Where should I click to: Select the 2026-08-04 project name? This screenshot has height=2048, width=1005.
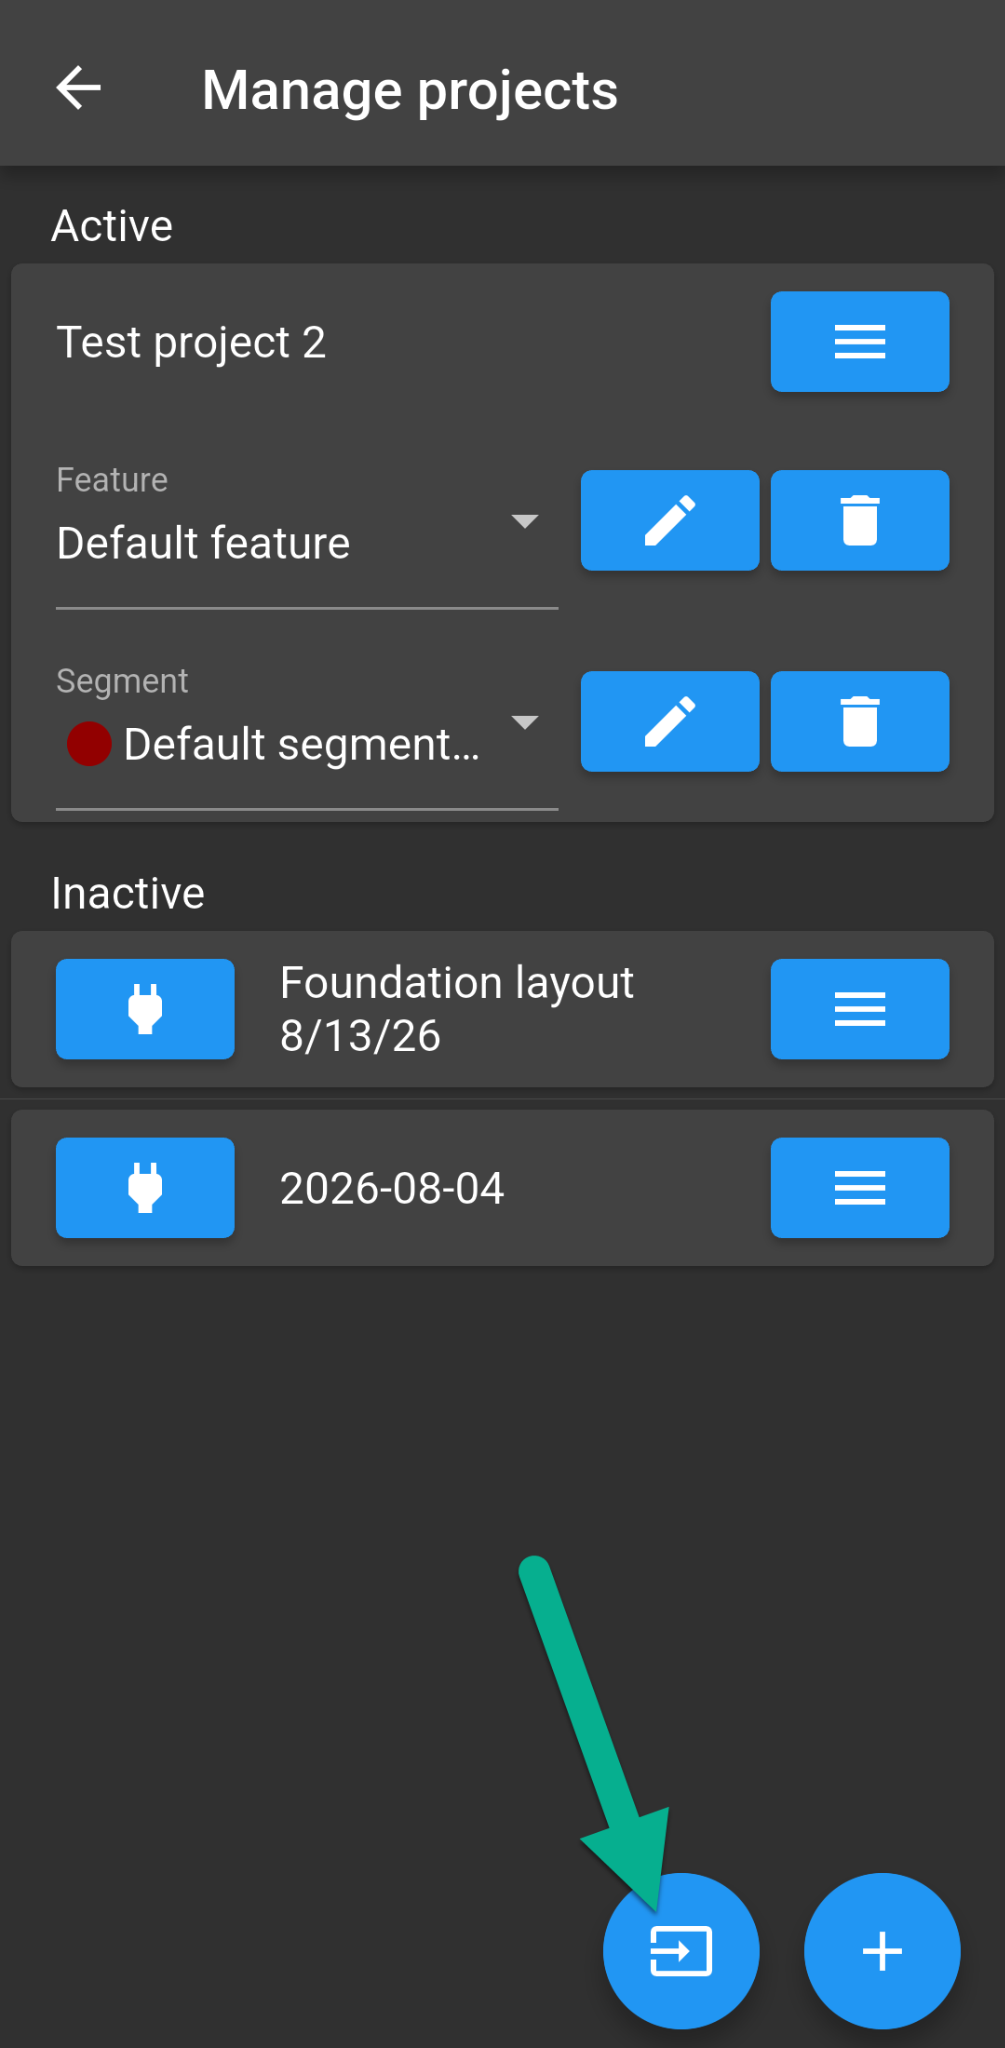click(x=392, y=1188)
